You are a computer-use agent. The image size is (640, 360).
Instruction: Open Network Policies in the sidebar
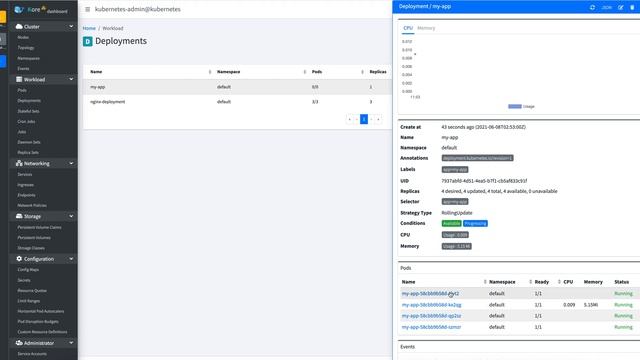[x=32, y=205]
